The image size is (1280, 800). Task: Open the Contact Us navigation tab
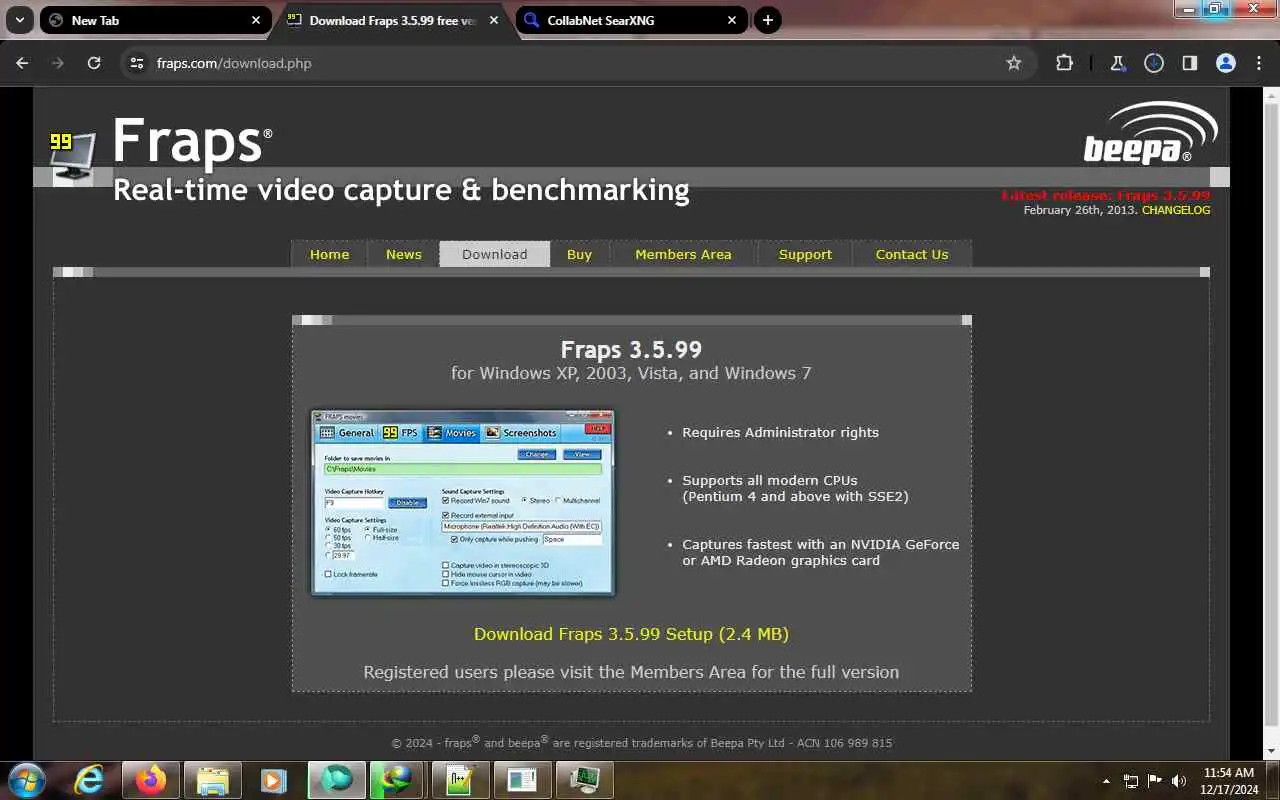point(912,254)
